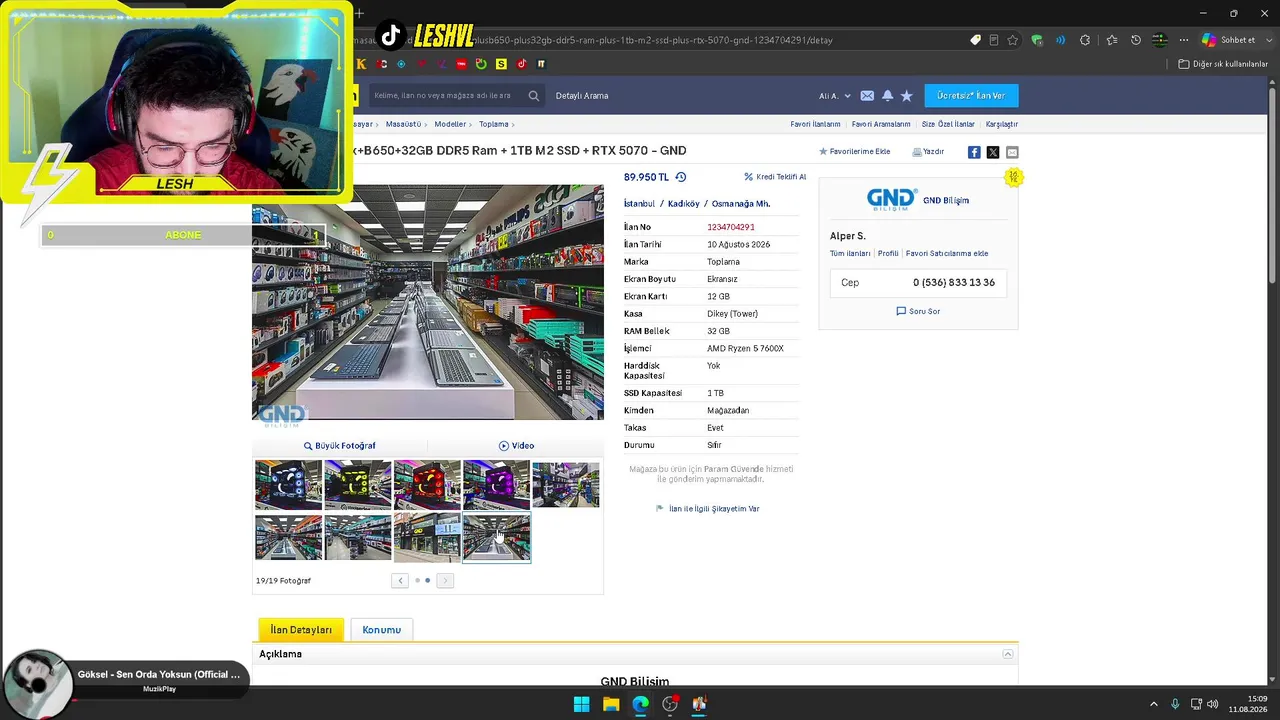
Task: Collapse the Açıklama section
Action: [x=1008, y=654]
